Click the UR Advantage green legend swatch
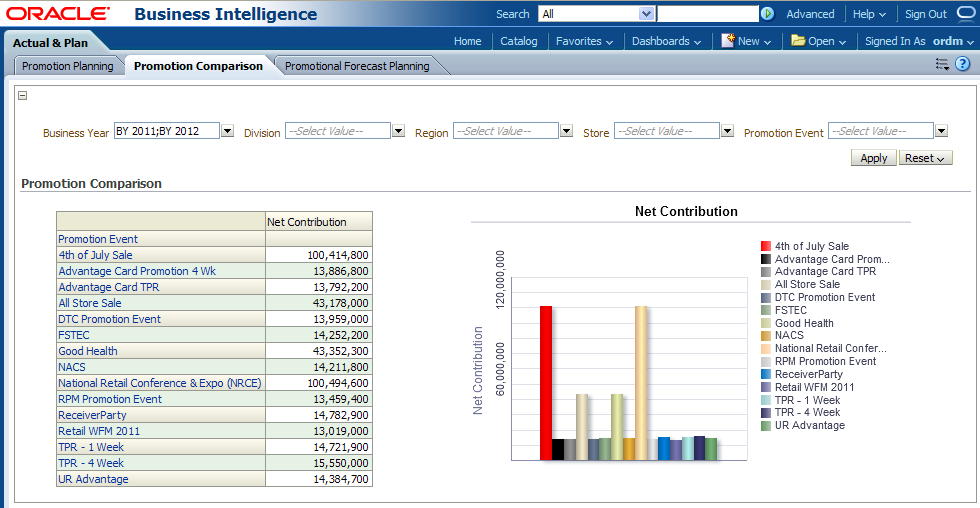Viewport: 980px width, 508px height. pos(766,425)
